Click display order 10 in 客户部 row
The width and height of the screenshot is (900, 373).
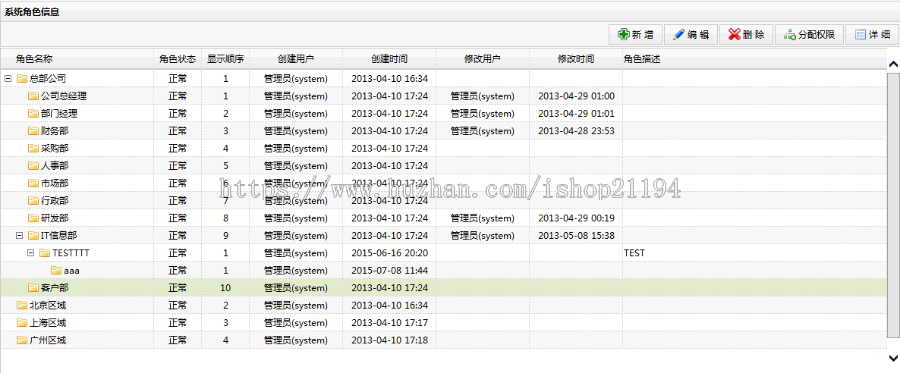coord(226,287)
